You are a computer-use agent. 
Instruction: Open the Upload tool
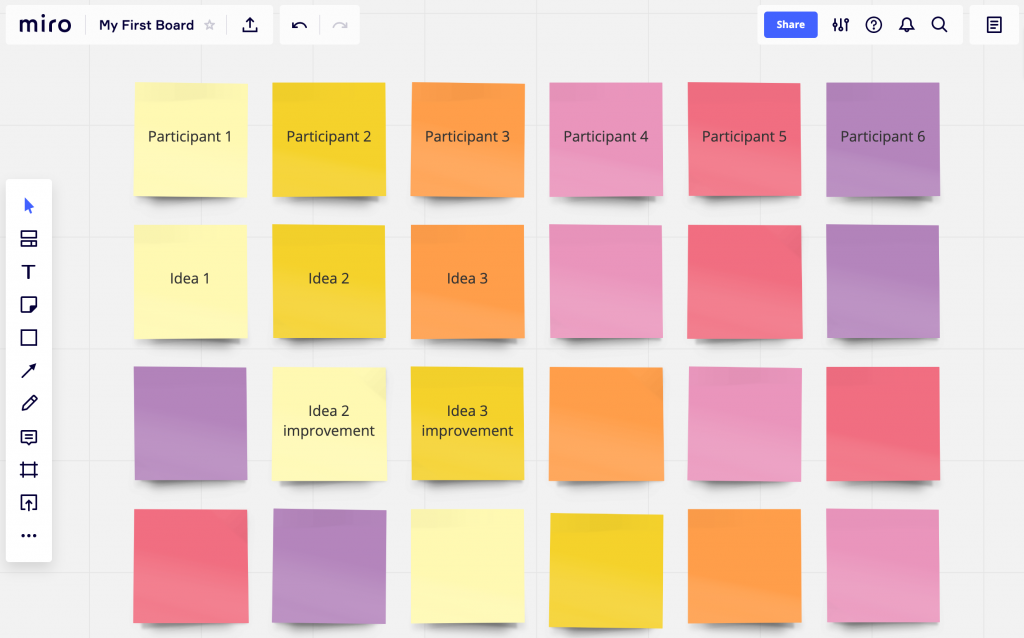click(28, 502)
